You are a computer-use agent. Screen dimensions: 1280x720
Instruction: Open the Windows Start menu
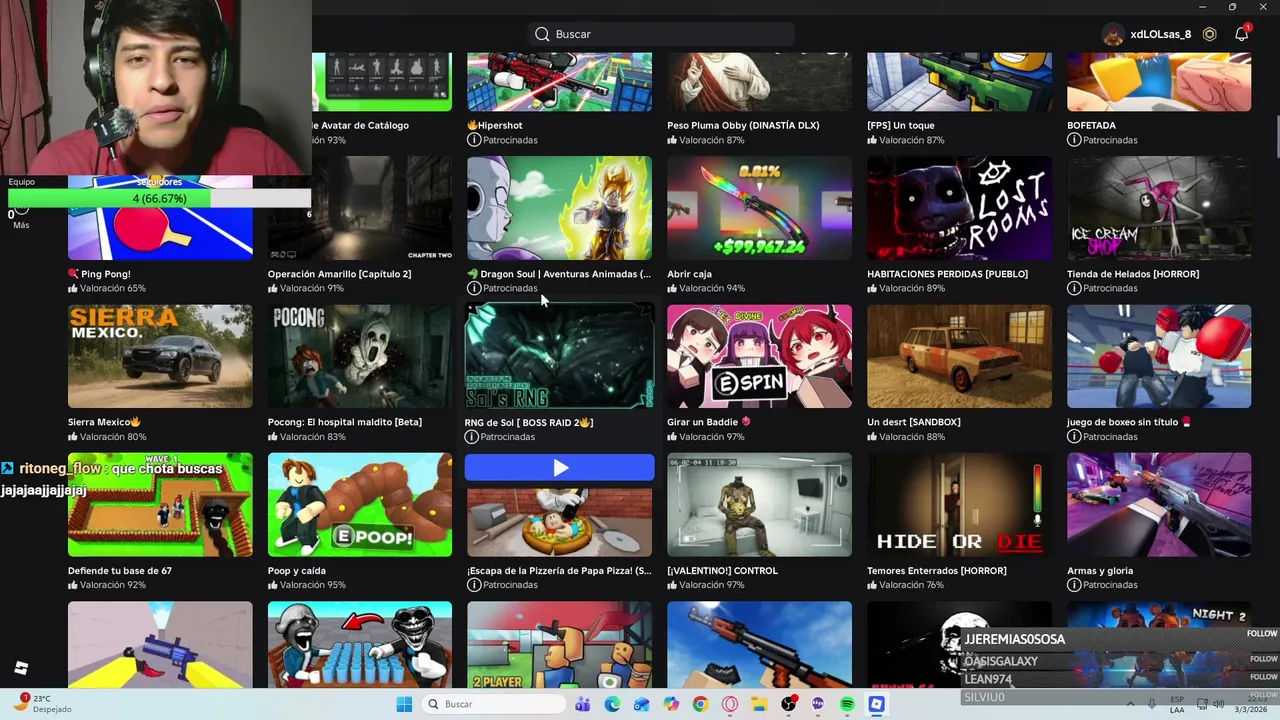coord(404,704)
